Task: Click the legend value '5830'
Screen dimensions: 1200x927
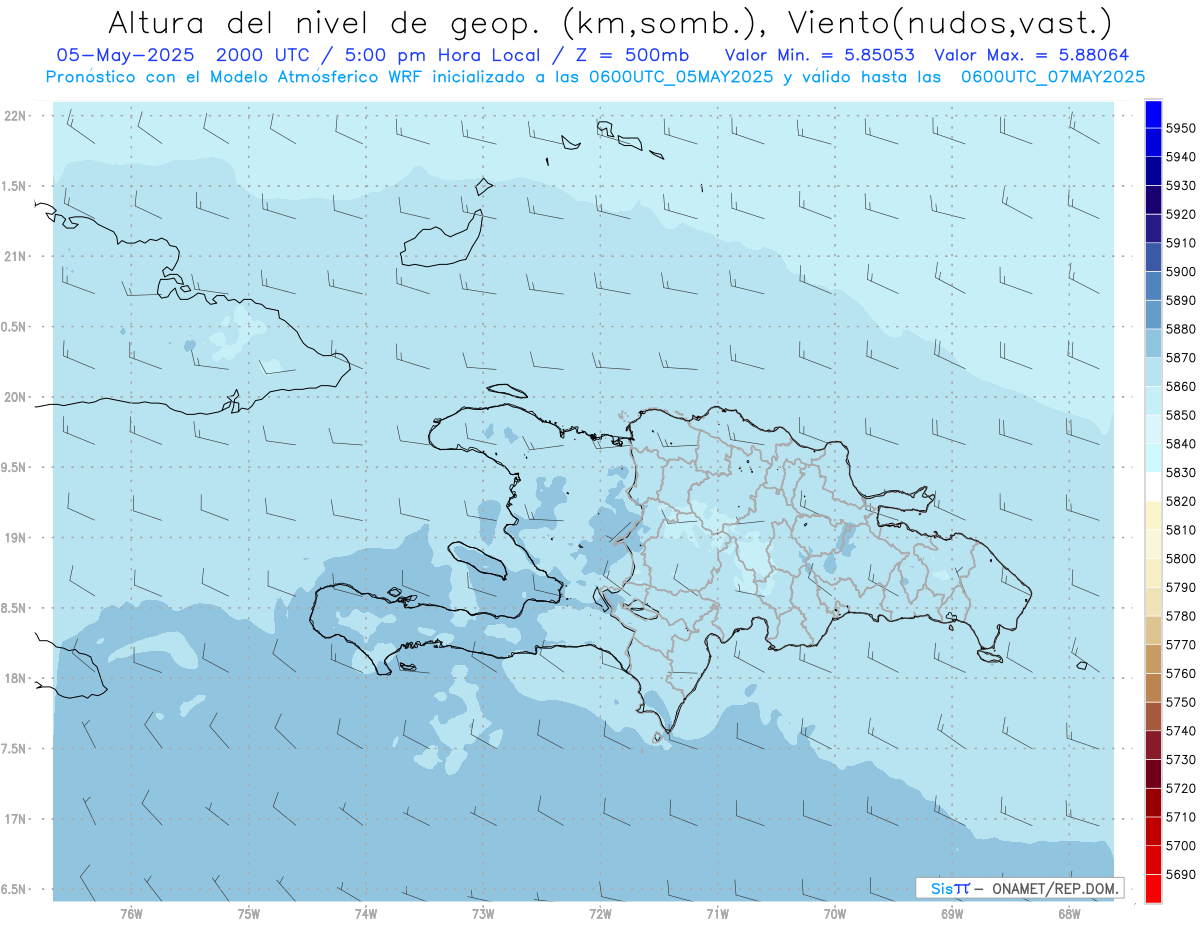Action: 1180,473
